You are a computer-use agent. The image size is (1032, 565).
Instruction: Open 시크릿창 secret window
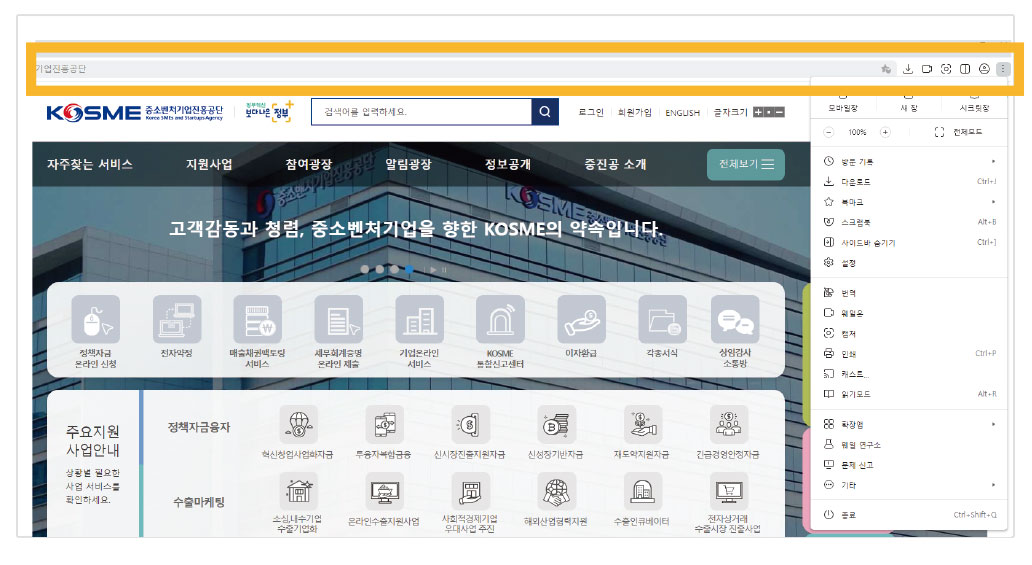click(x=974, y=104)
